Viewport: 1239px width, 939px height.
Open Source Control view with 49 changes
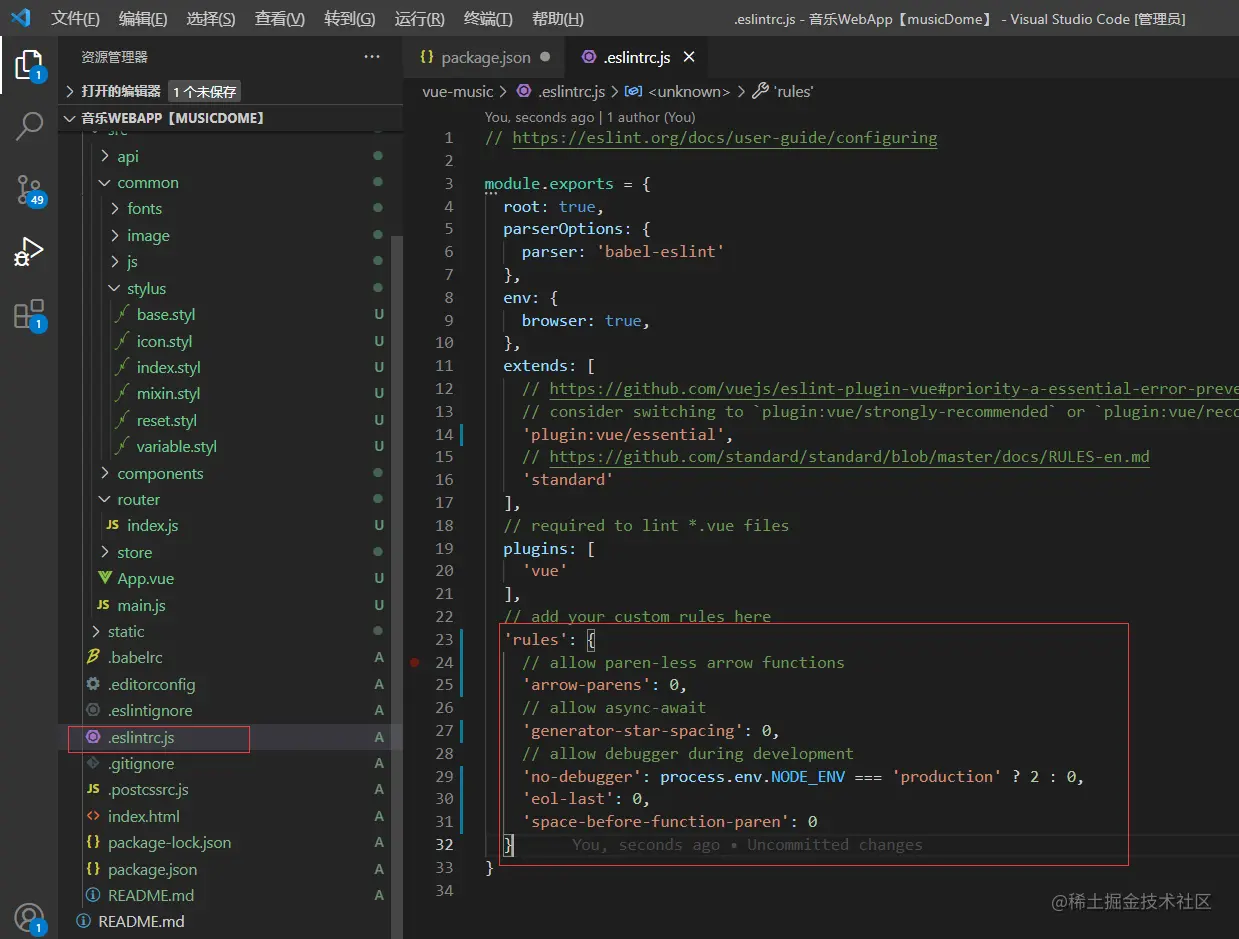(29, 189)
